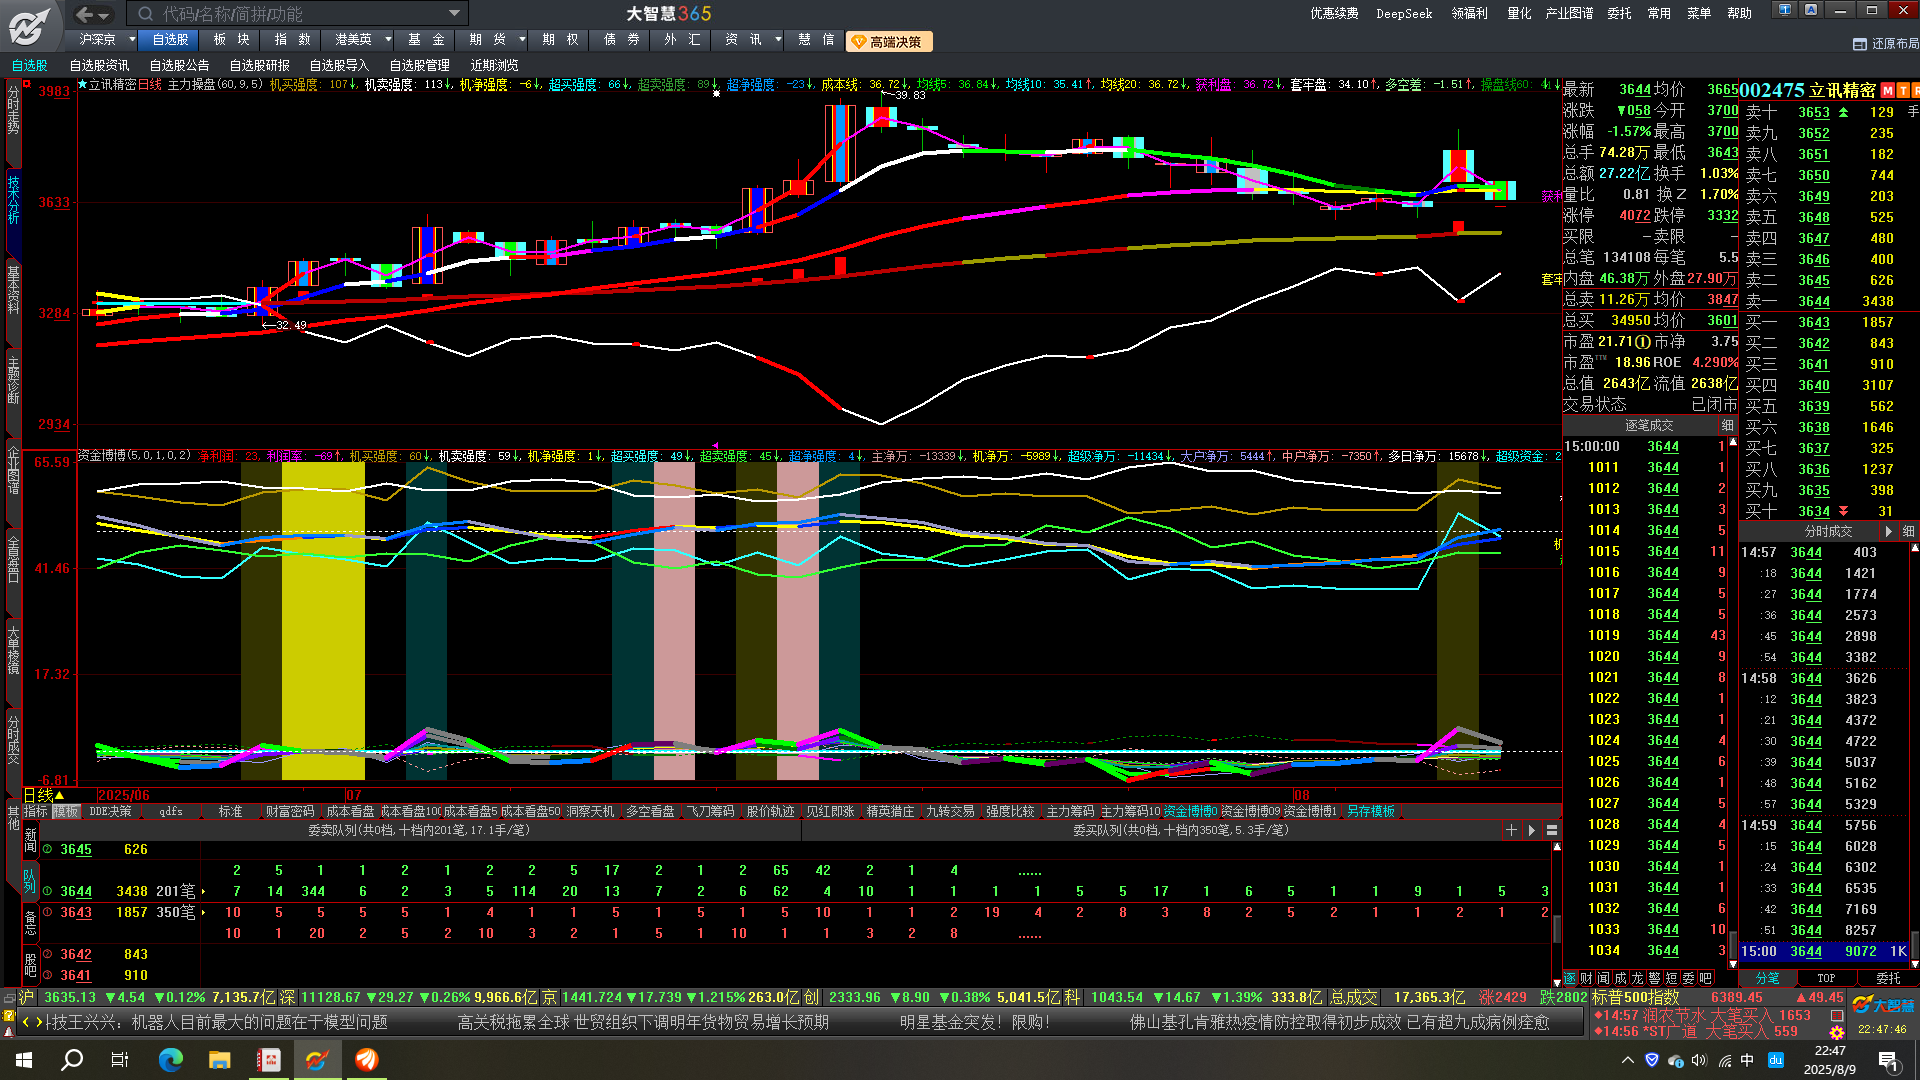Select the 分时走势 vertical sidebar tab
The width and height of the screenshot is (1920, 1080).
pos(13,112)
